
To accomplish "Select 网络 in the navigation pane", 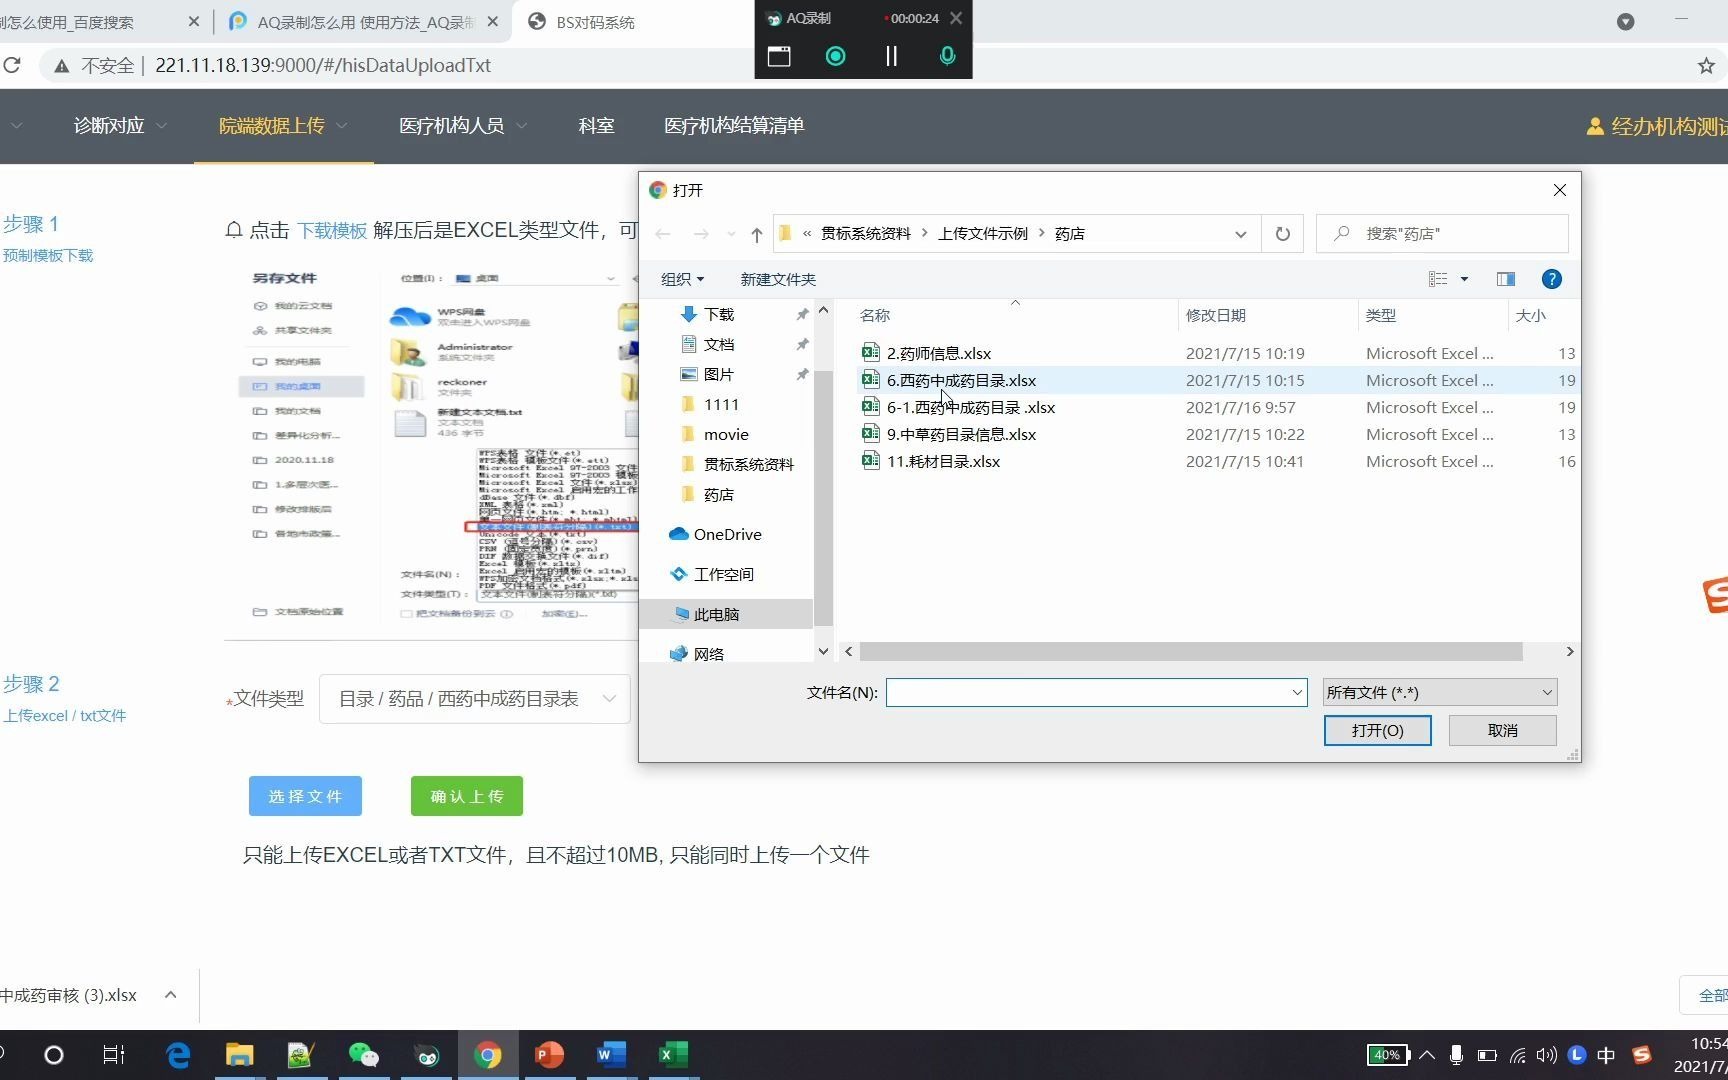I will pos(708,654).
